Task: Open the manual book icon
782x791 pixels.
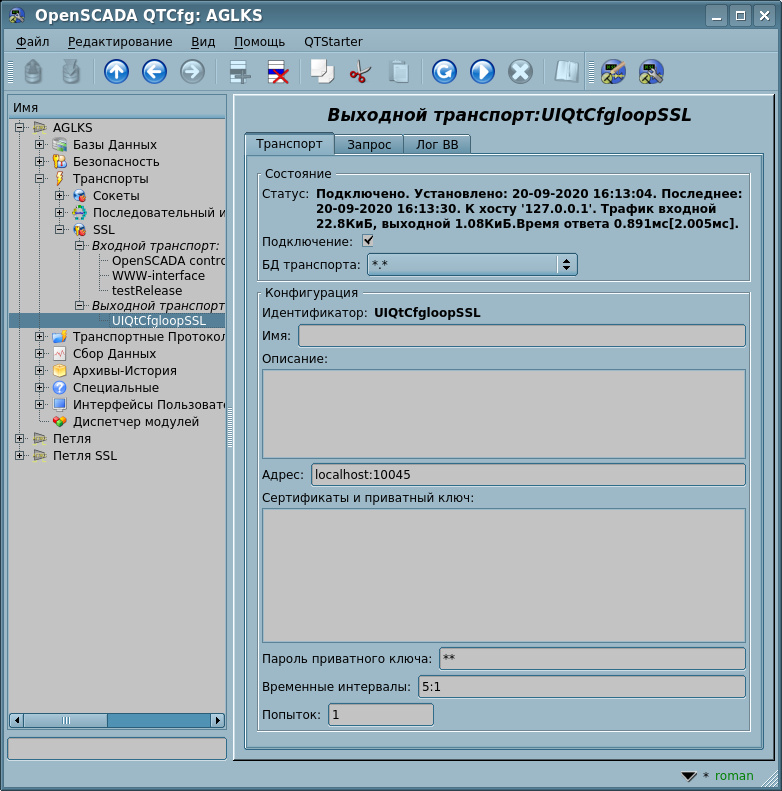Action: 566,72
